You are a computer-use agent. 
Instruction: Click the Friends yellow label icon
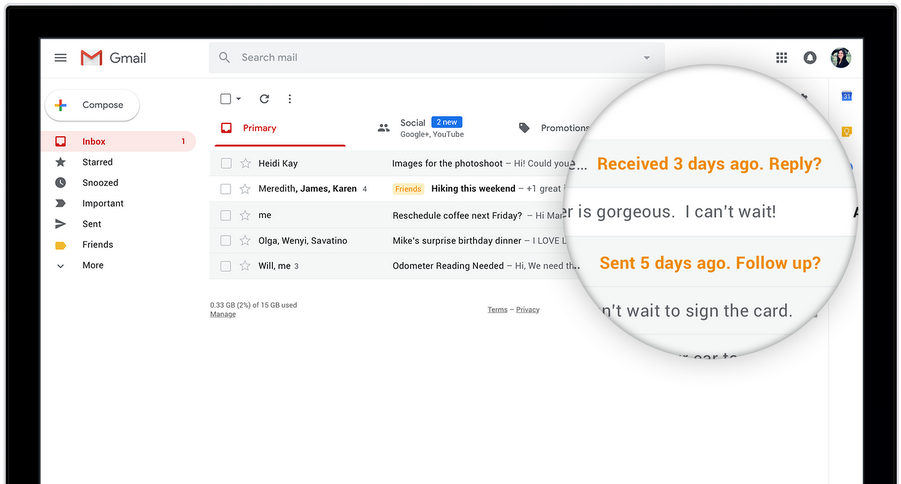coord(60,245)
